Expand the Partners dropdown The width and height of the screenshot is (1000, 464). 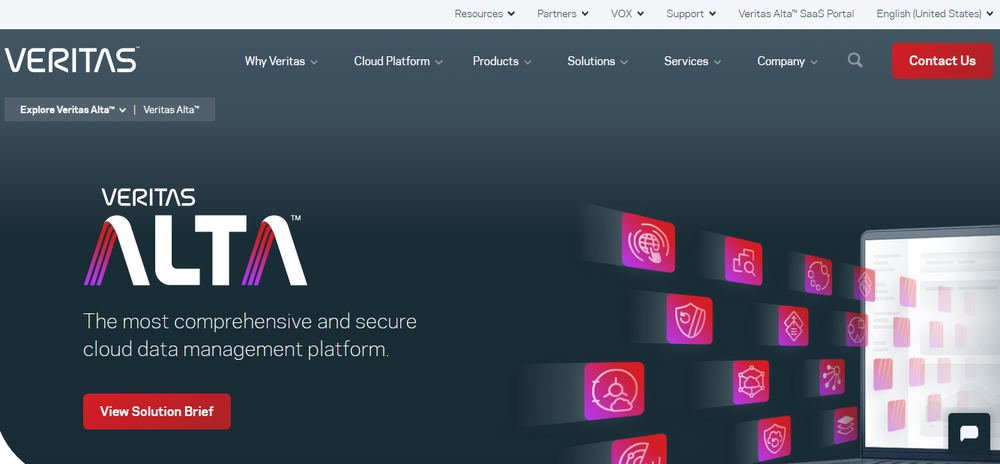click(562, 13)
